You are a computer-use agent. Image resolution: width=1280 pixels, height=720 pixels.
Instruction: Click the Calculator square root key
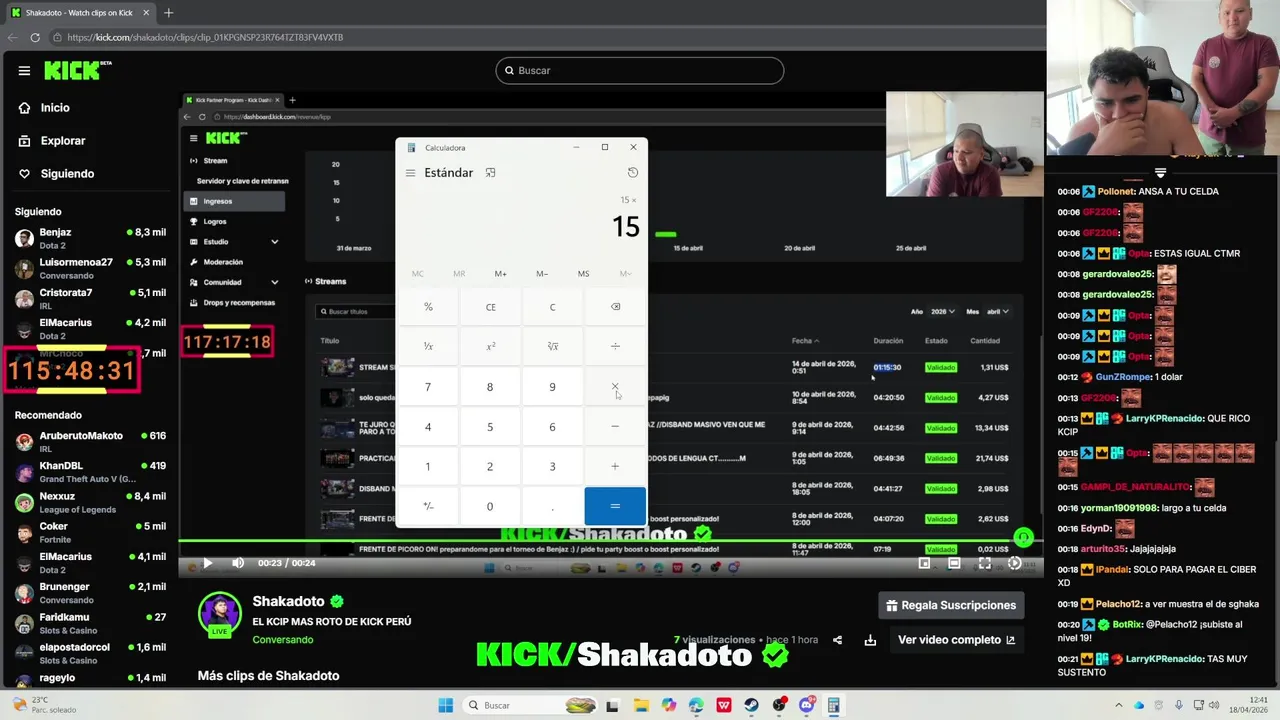[x=552, y=346]
